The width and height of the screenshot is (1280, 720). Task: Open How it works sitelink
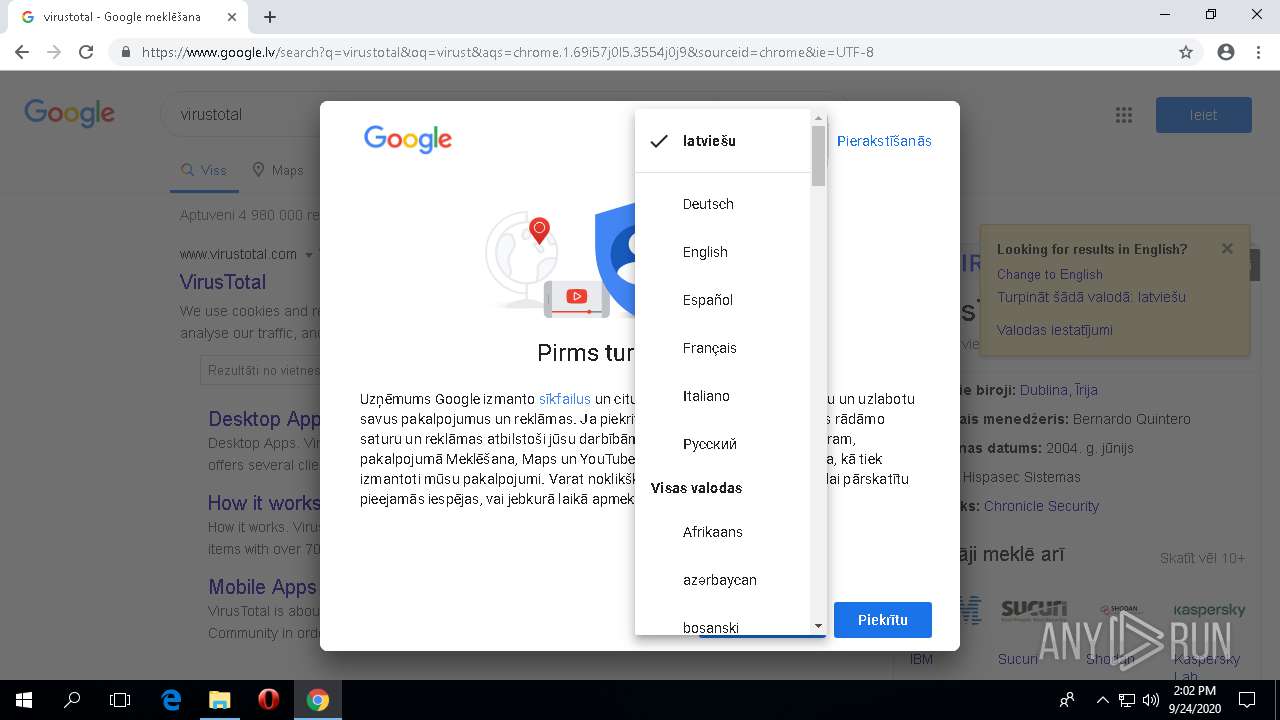[x=264, y=503]
